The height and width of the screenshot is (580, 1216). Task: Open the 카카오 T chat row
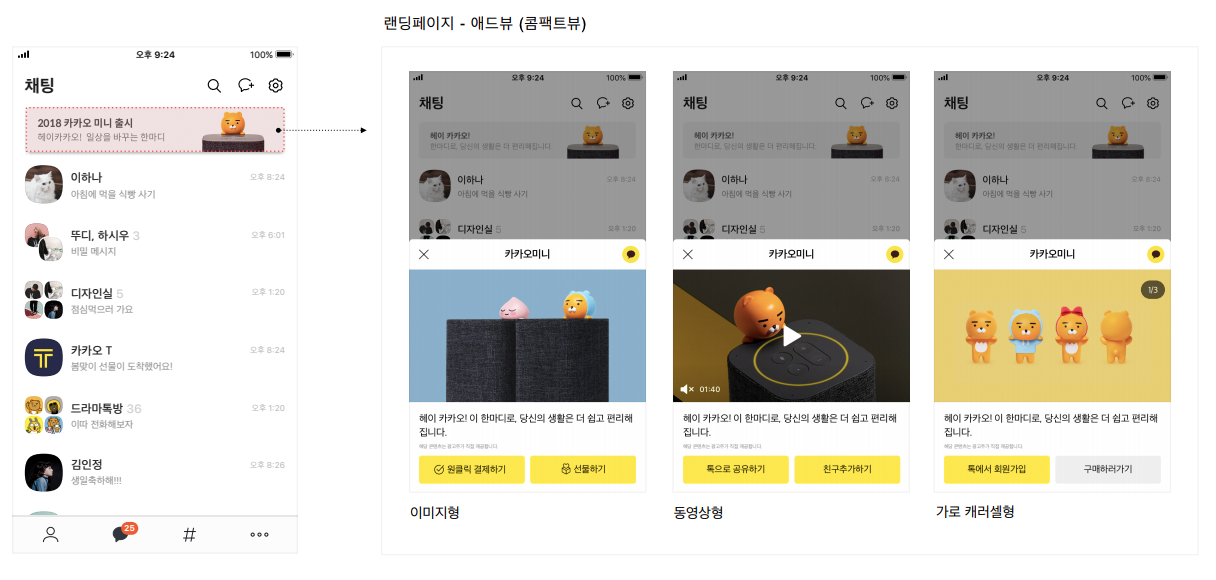click(155, 358)
